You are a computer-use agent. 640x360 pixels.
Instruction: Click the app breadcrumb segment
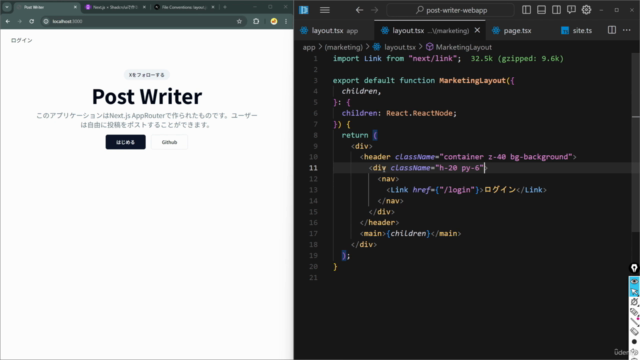(309, 47)
